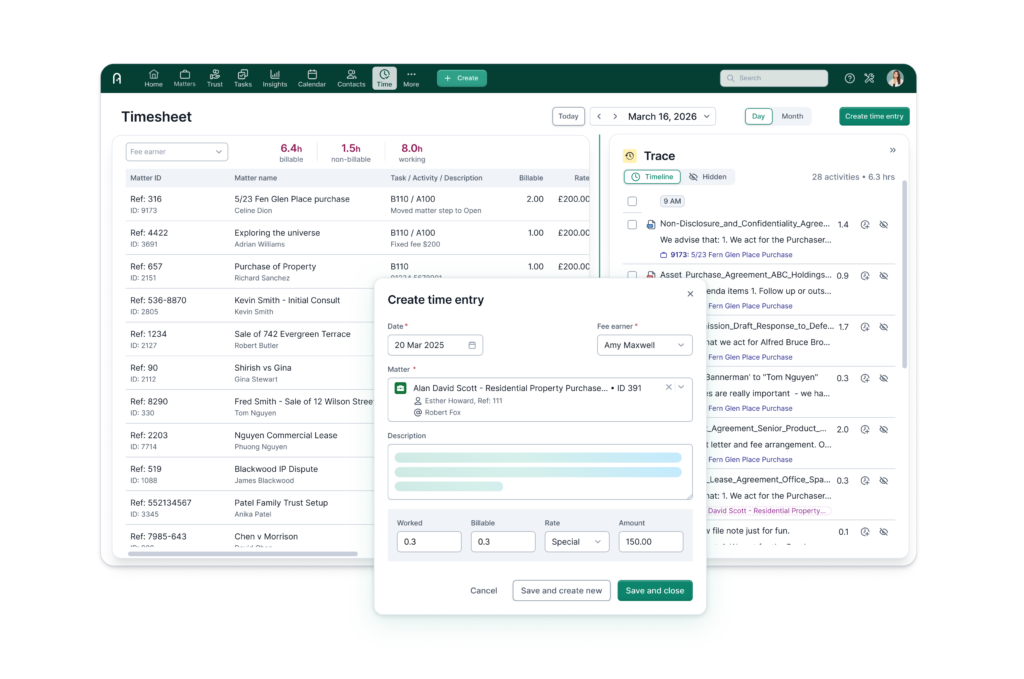The height and width of the screenshot is (679, 1024).
Task: Click the Create time entry button
Action: click(x=874, y=116)
